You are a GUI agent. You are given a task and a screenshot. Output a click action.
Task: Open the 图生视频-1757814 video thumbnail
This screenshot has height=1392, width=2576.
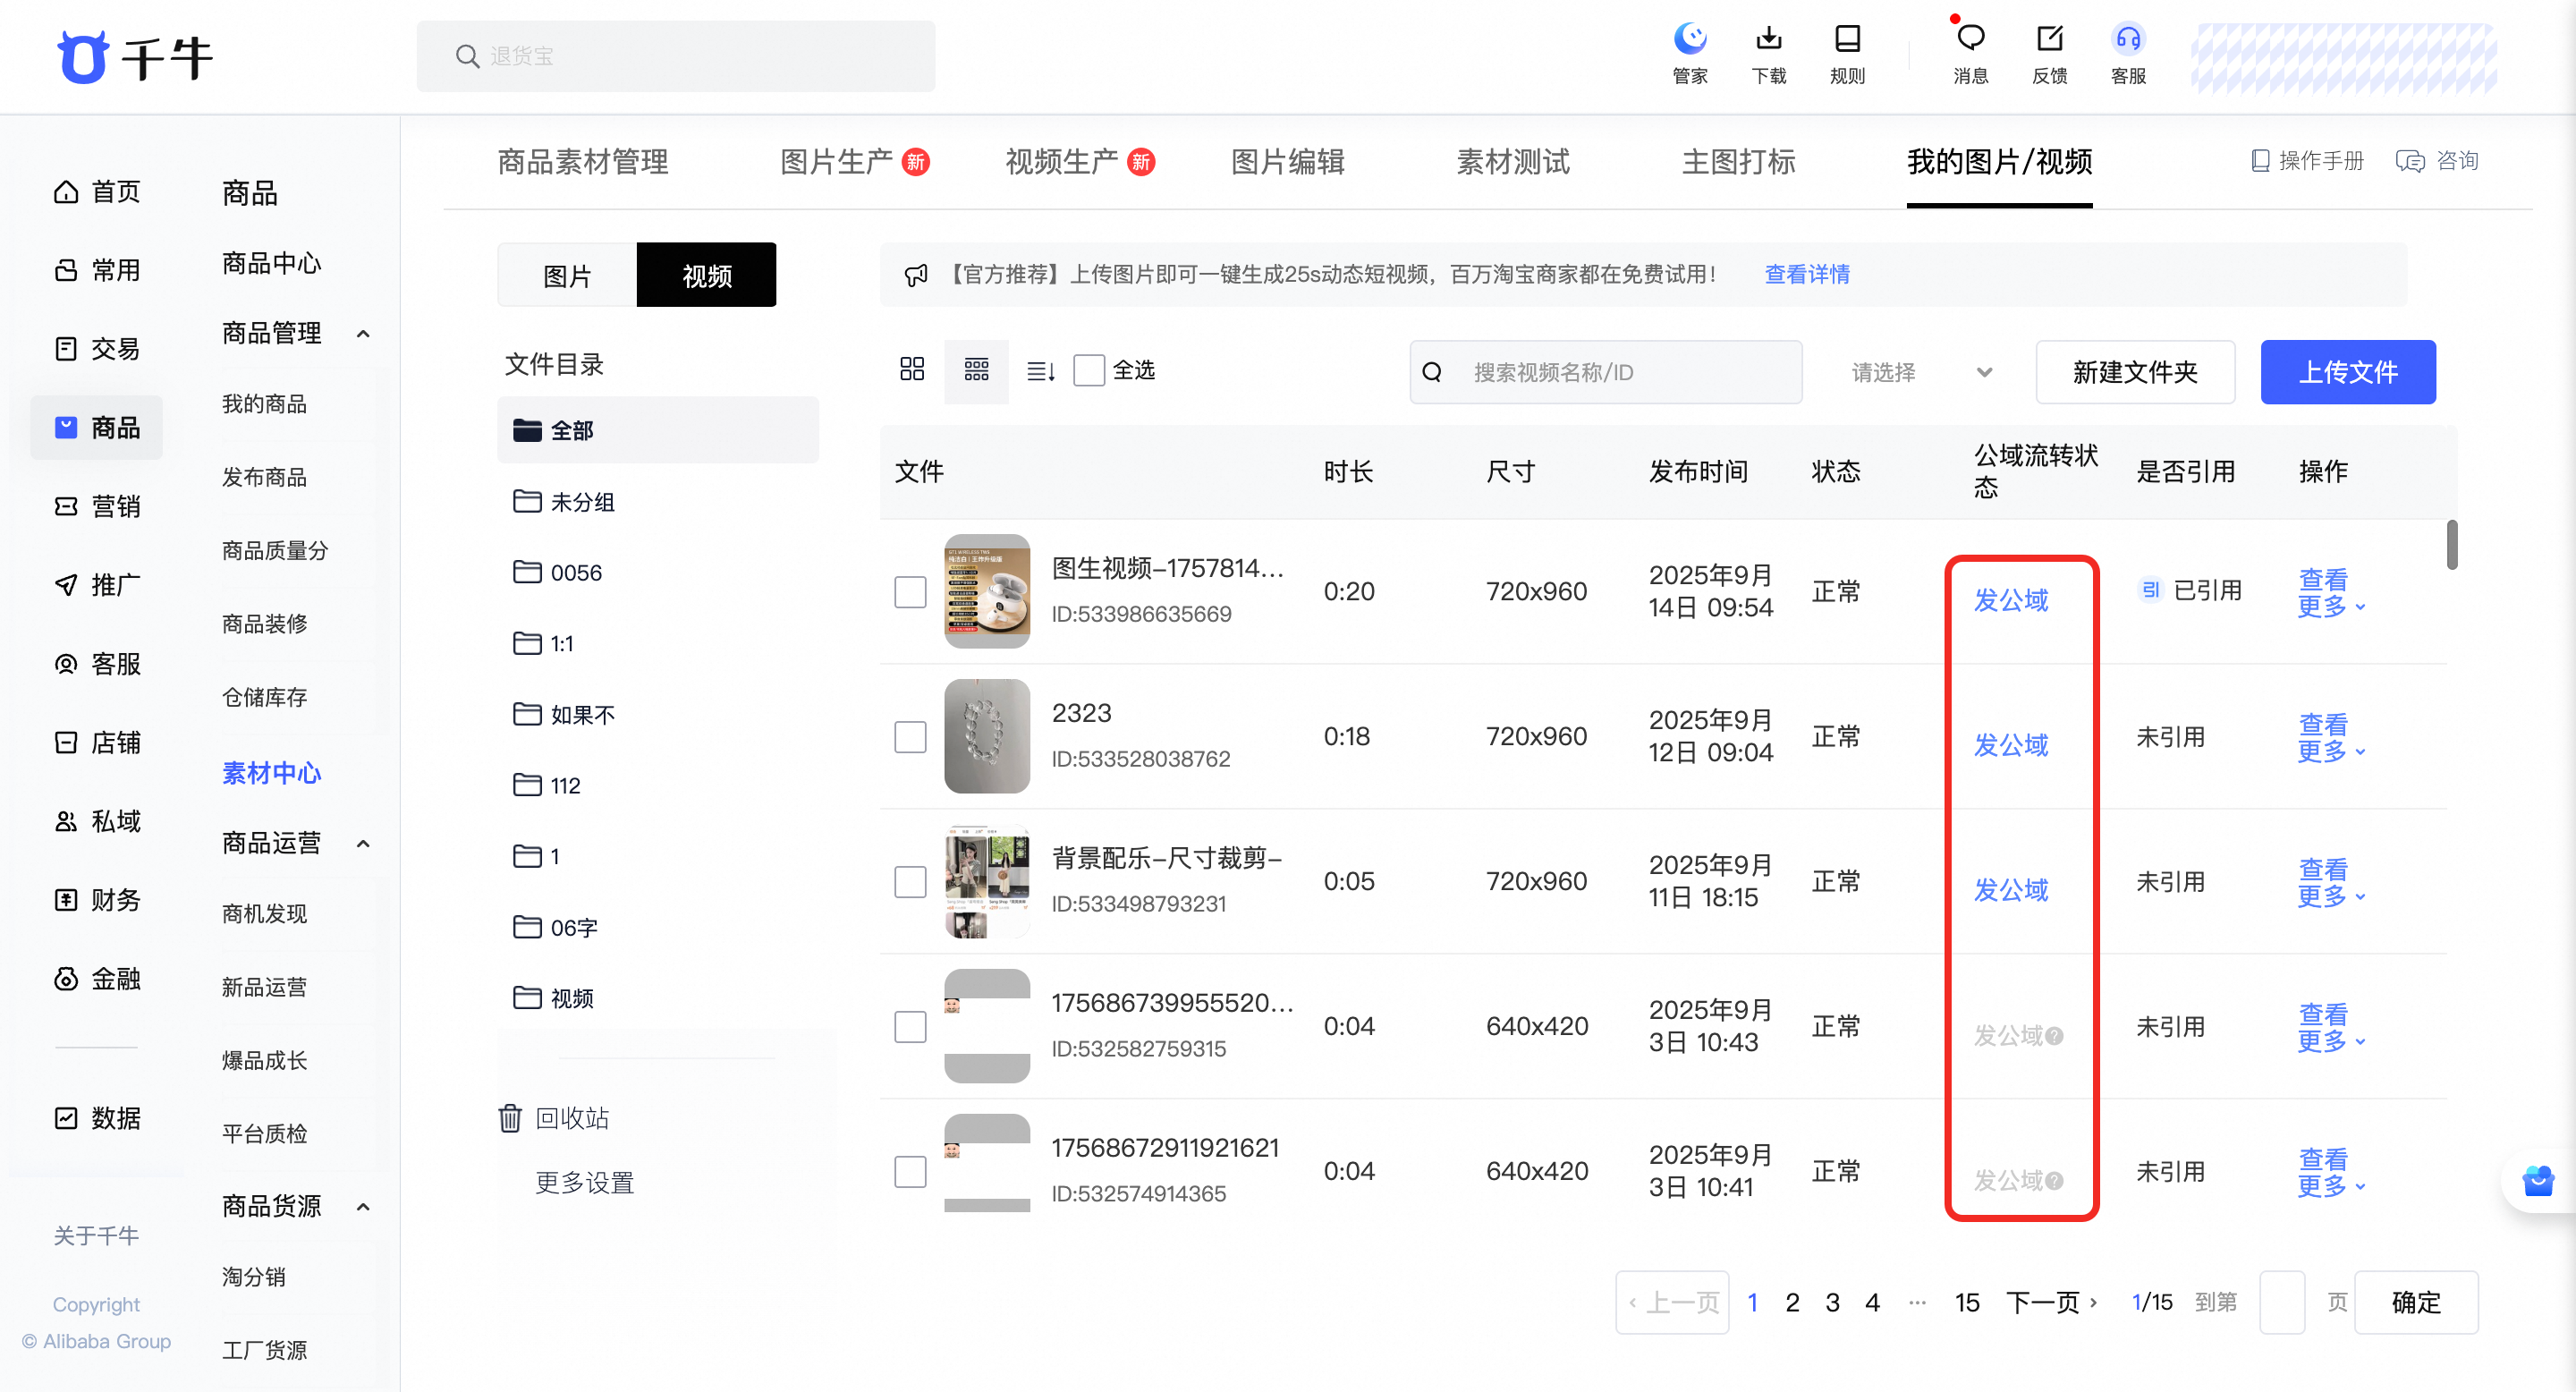[986, 591]
